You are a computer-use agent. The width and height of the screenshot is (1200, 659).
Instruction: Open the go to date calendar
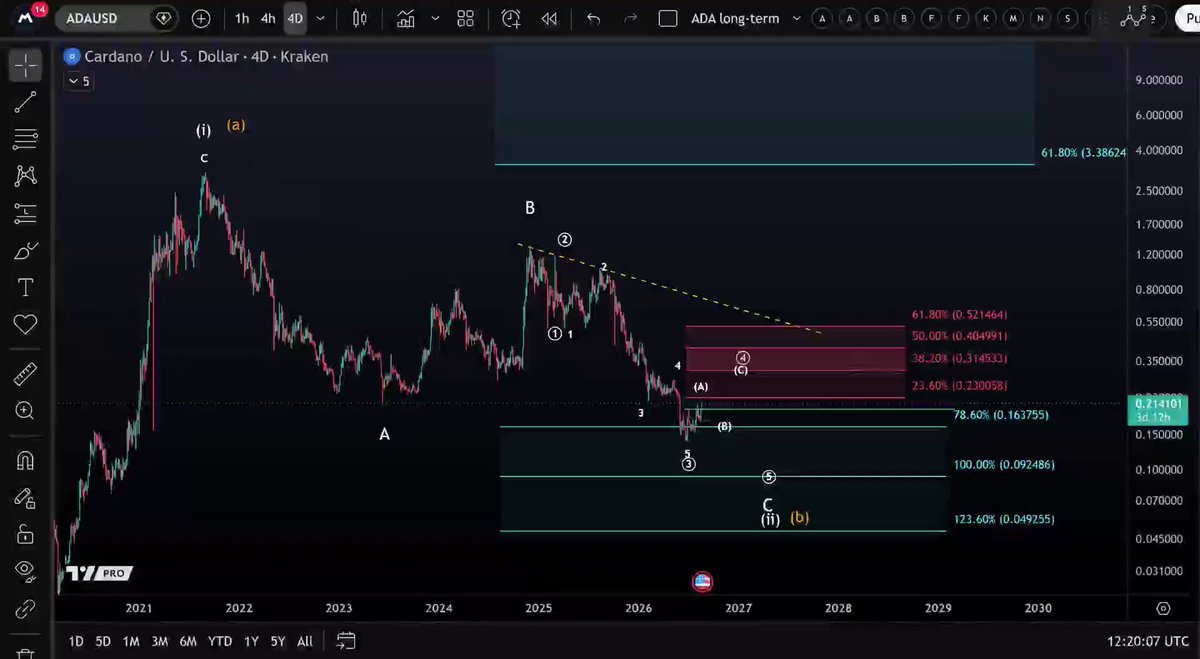pos(346,641)
